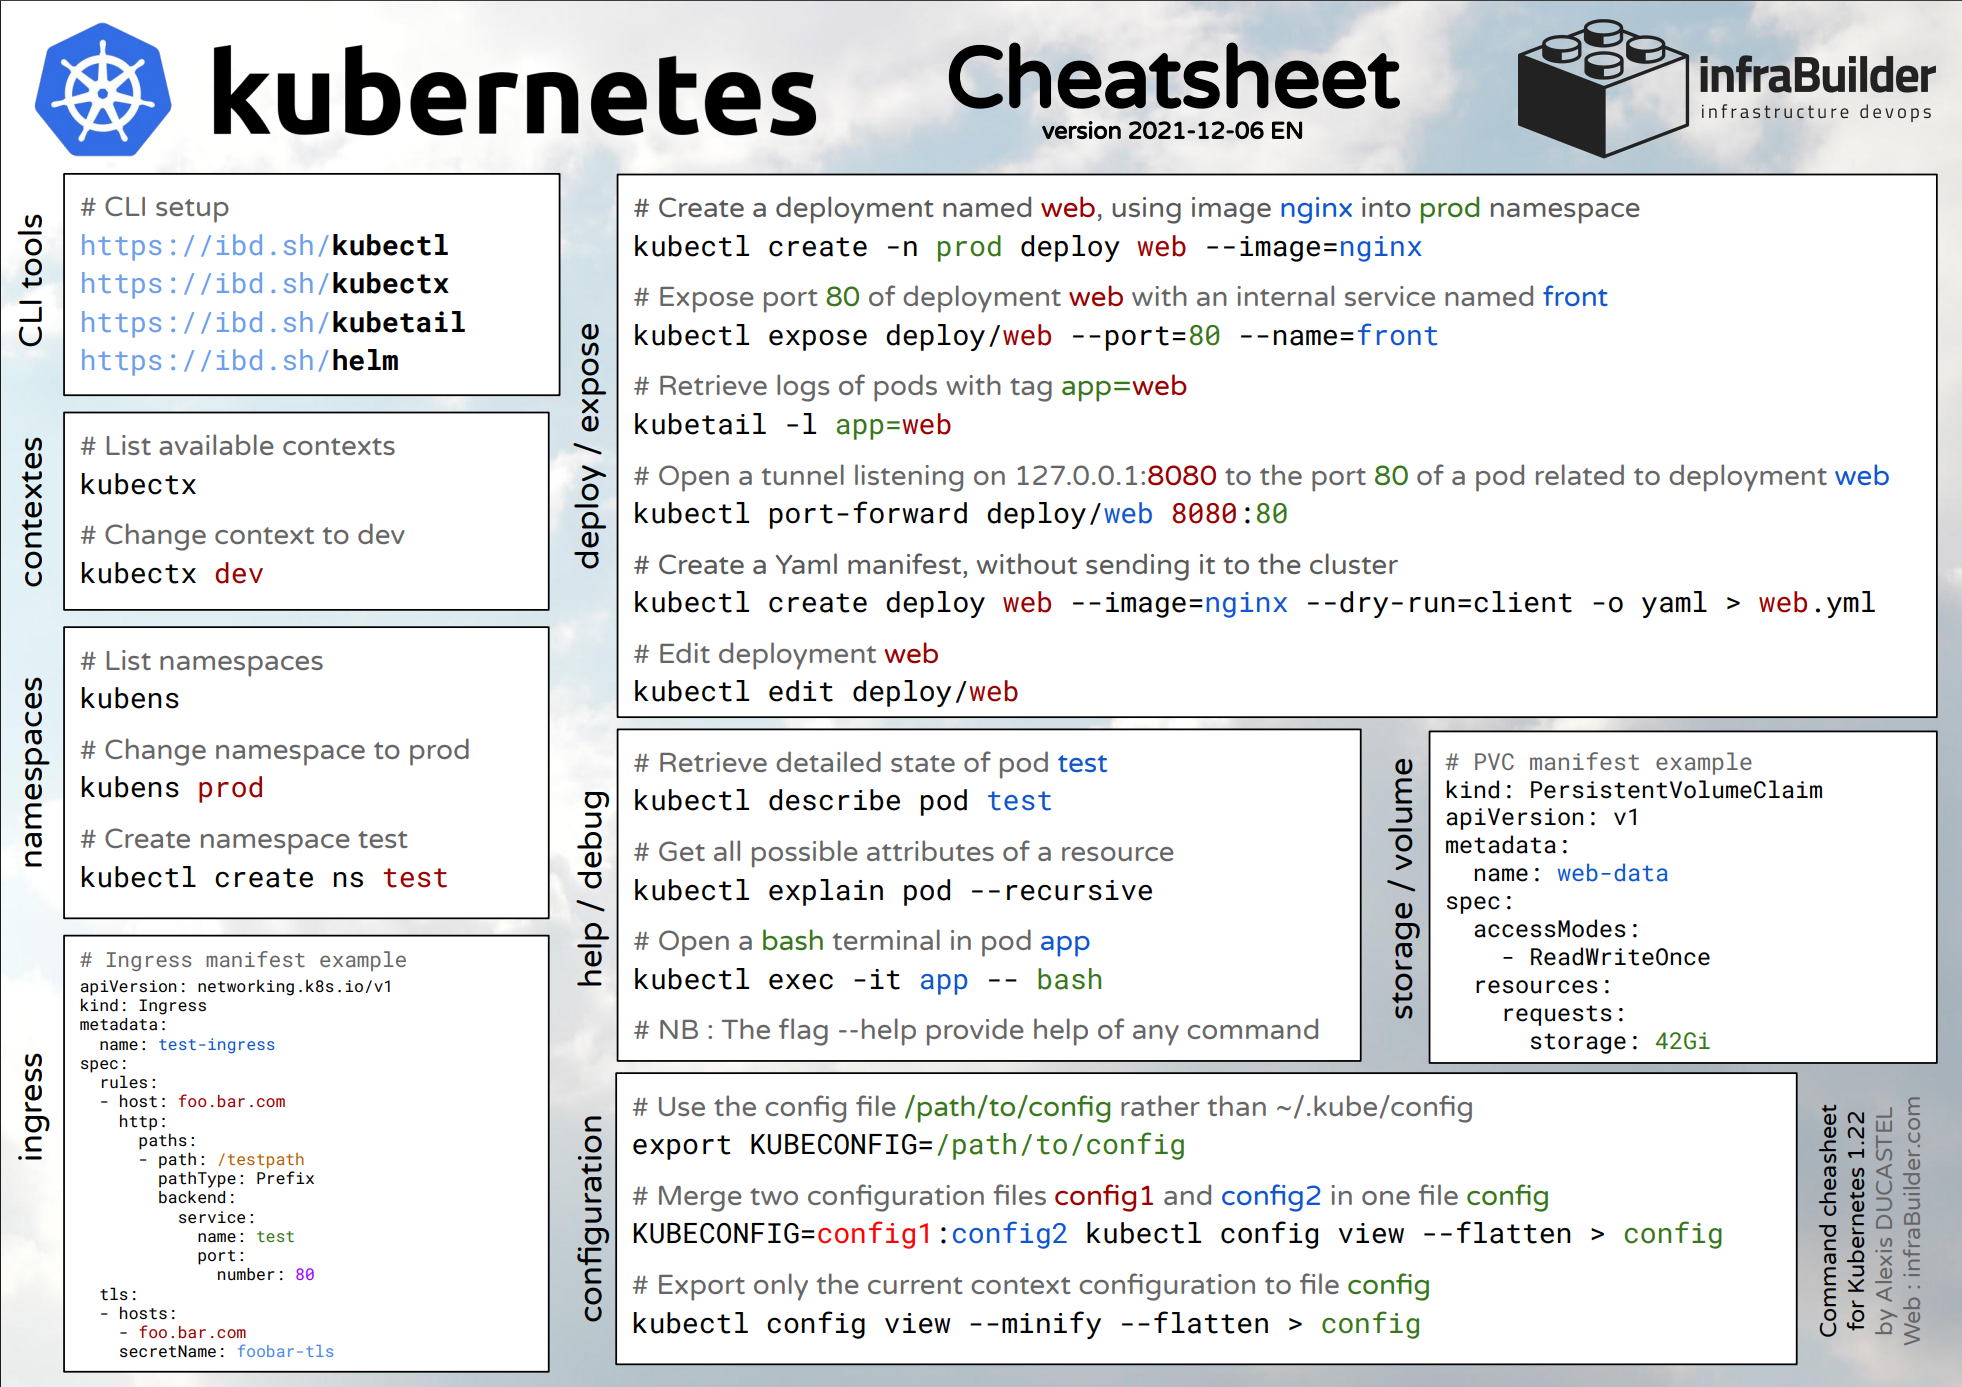This screenshot has height=1387, width=1962.
Task: Open the ibd.sh/helm link
Action: point(239,361)
